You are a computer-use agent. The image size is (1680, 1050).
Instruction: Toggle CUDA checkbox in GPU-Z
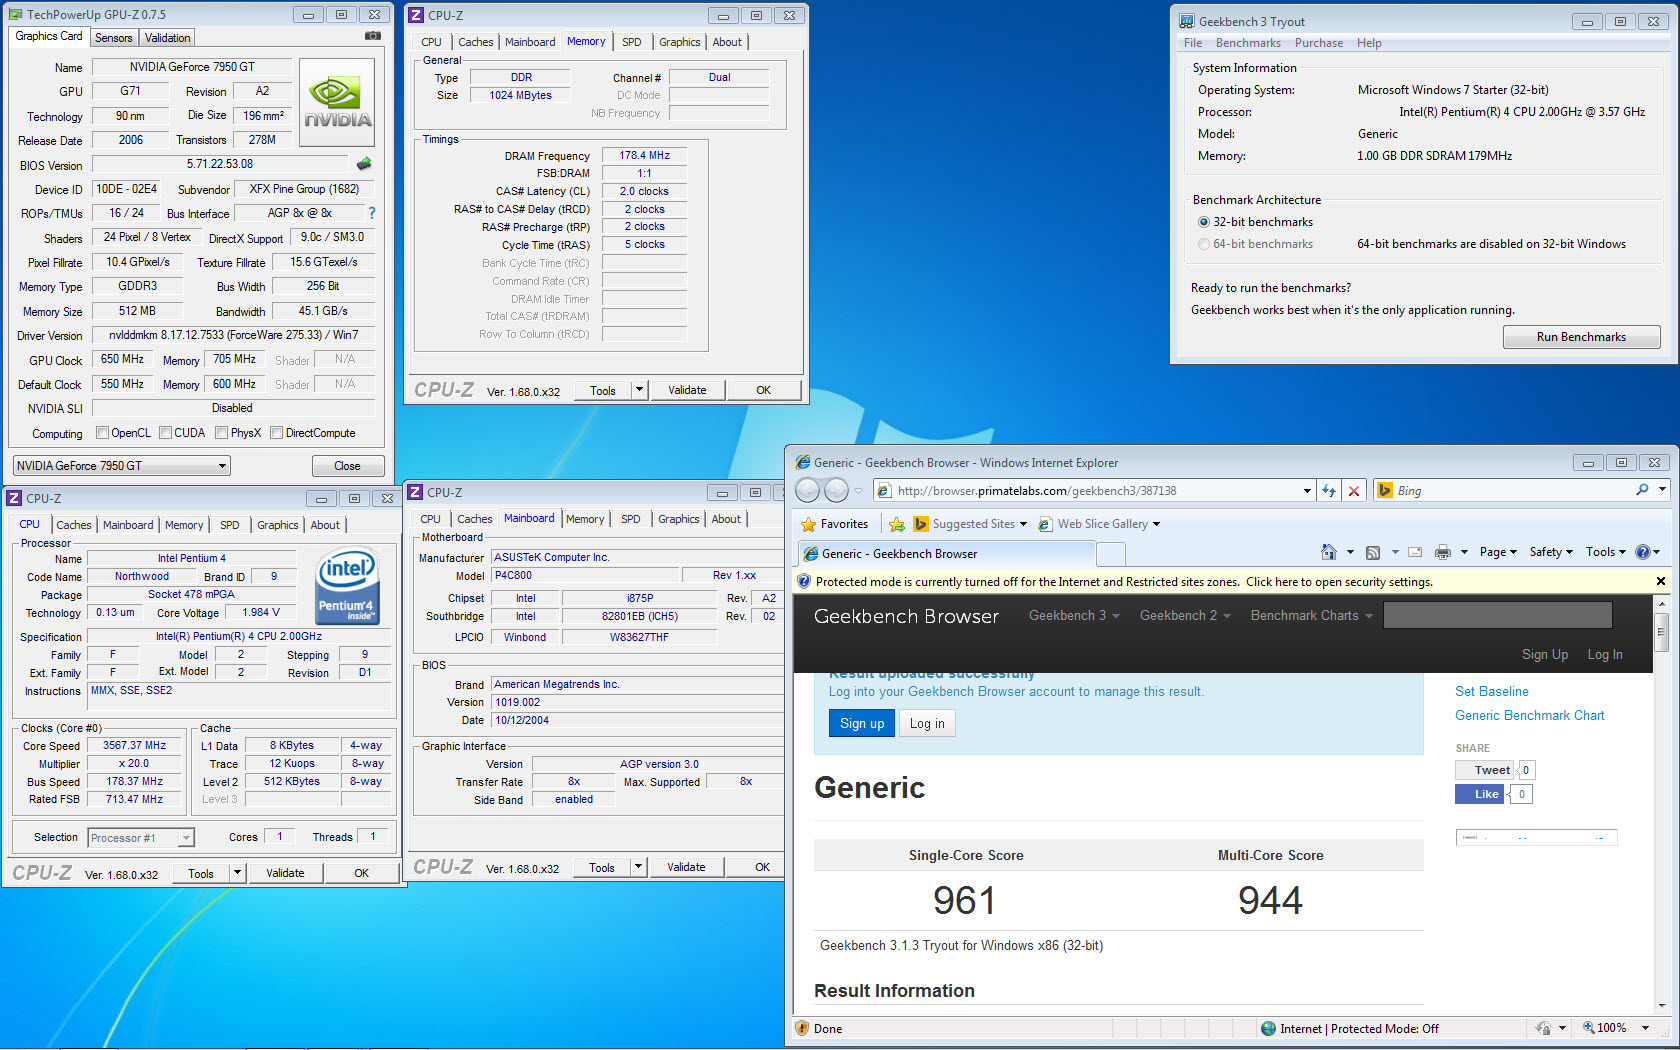coord(166,433)
